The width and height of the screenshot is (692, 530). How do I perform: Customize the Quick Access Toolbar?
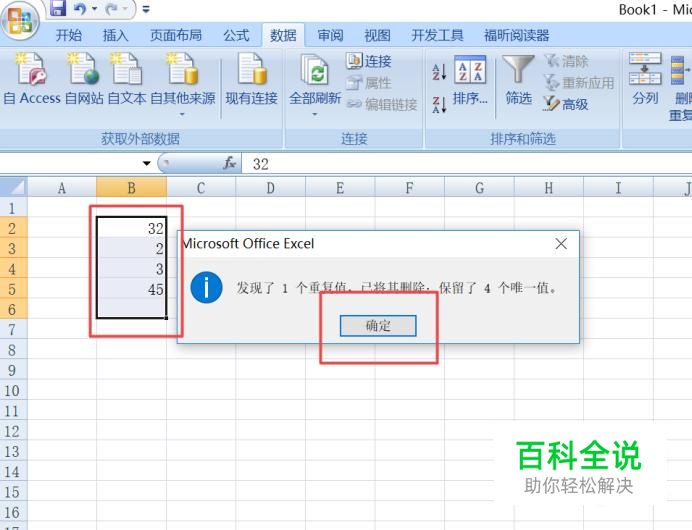click(x=146, y=8)
